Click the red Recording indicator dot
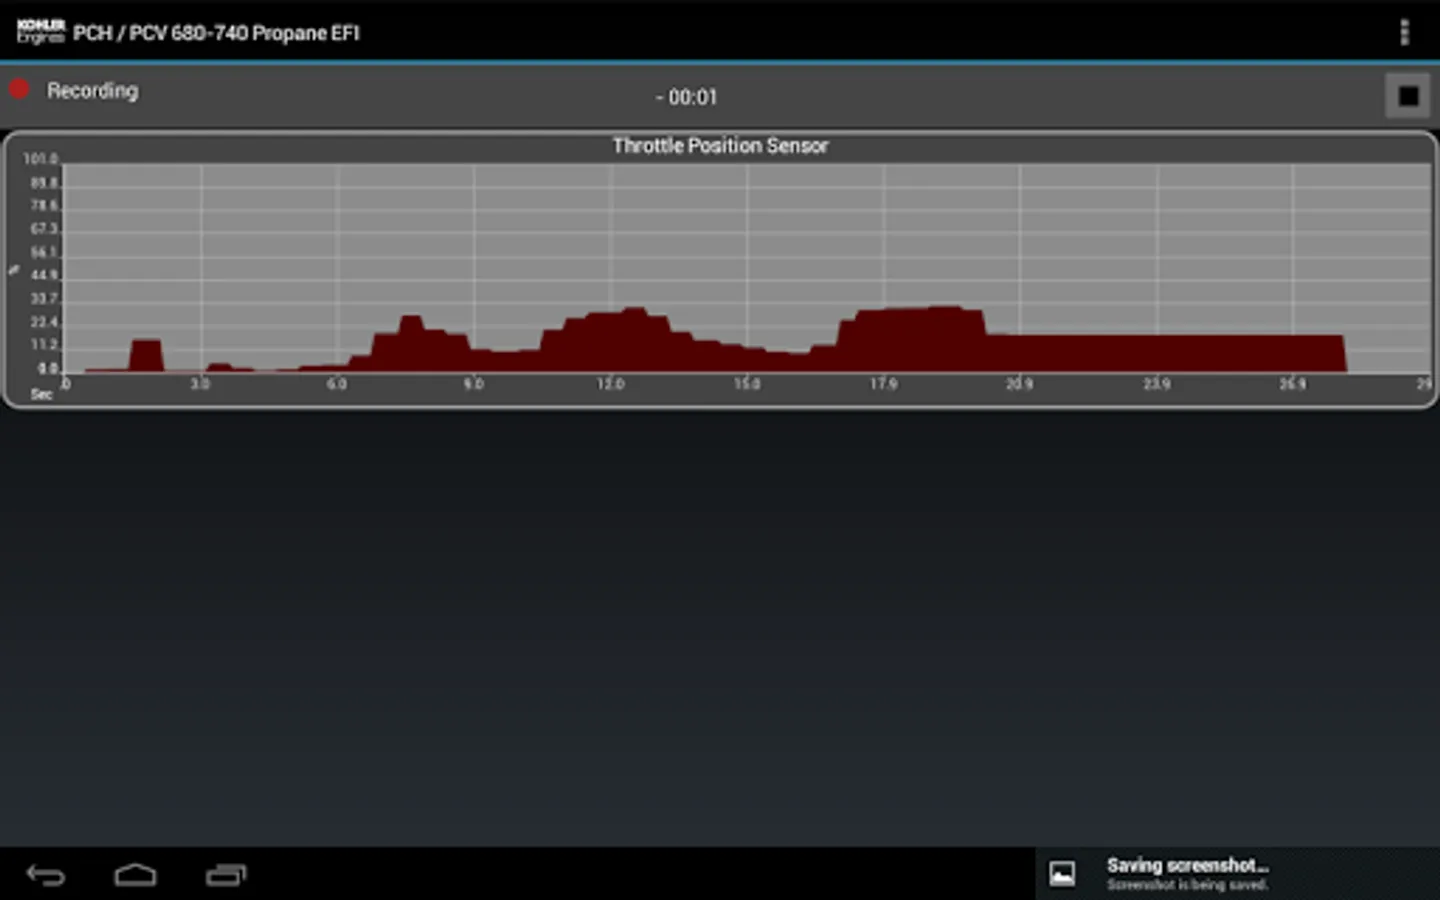The width and height of the screenshot is (1440, 900). click(x=19, y=89)
